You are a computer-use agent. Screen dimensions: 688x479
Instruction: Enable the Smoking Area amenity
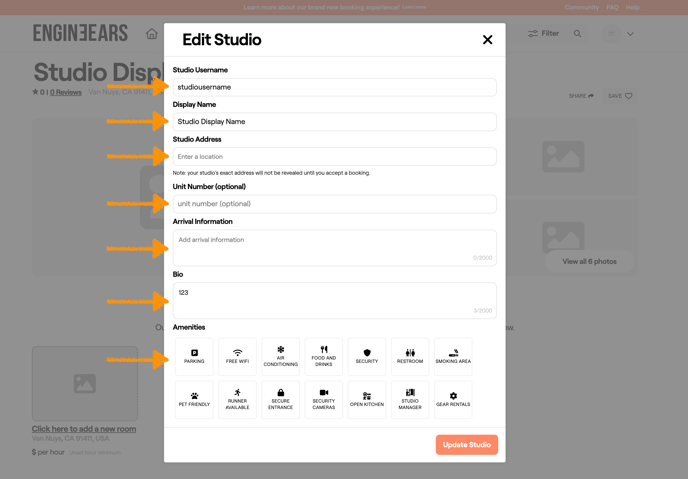[453, 356]
